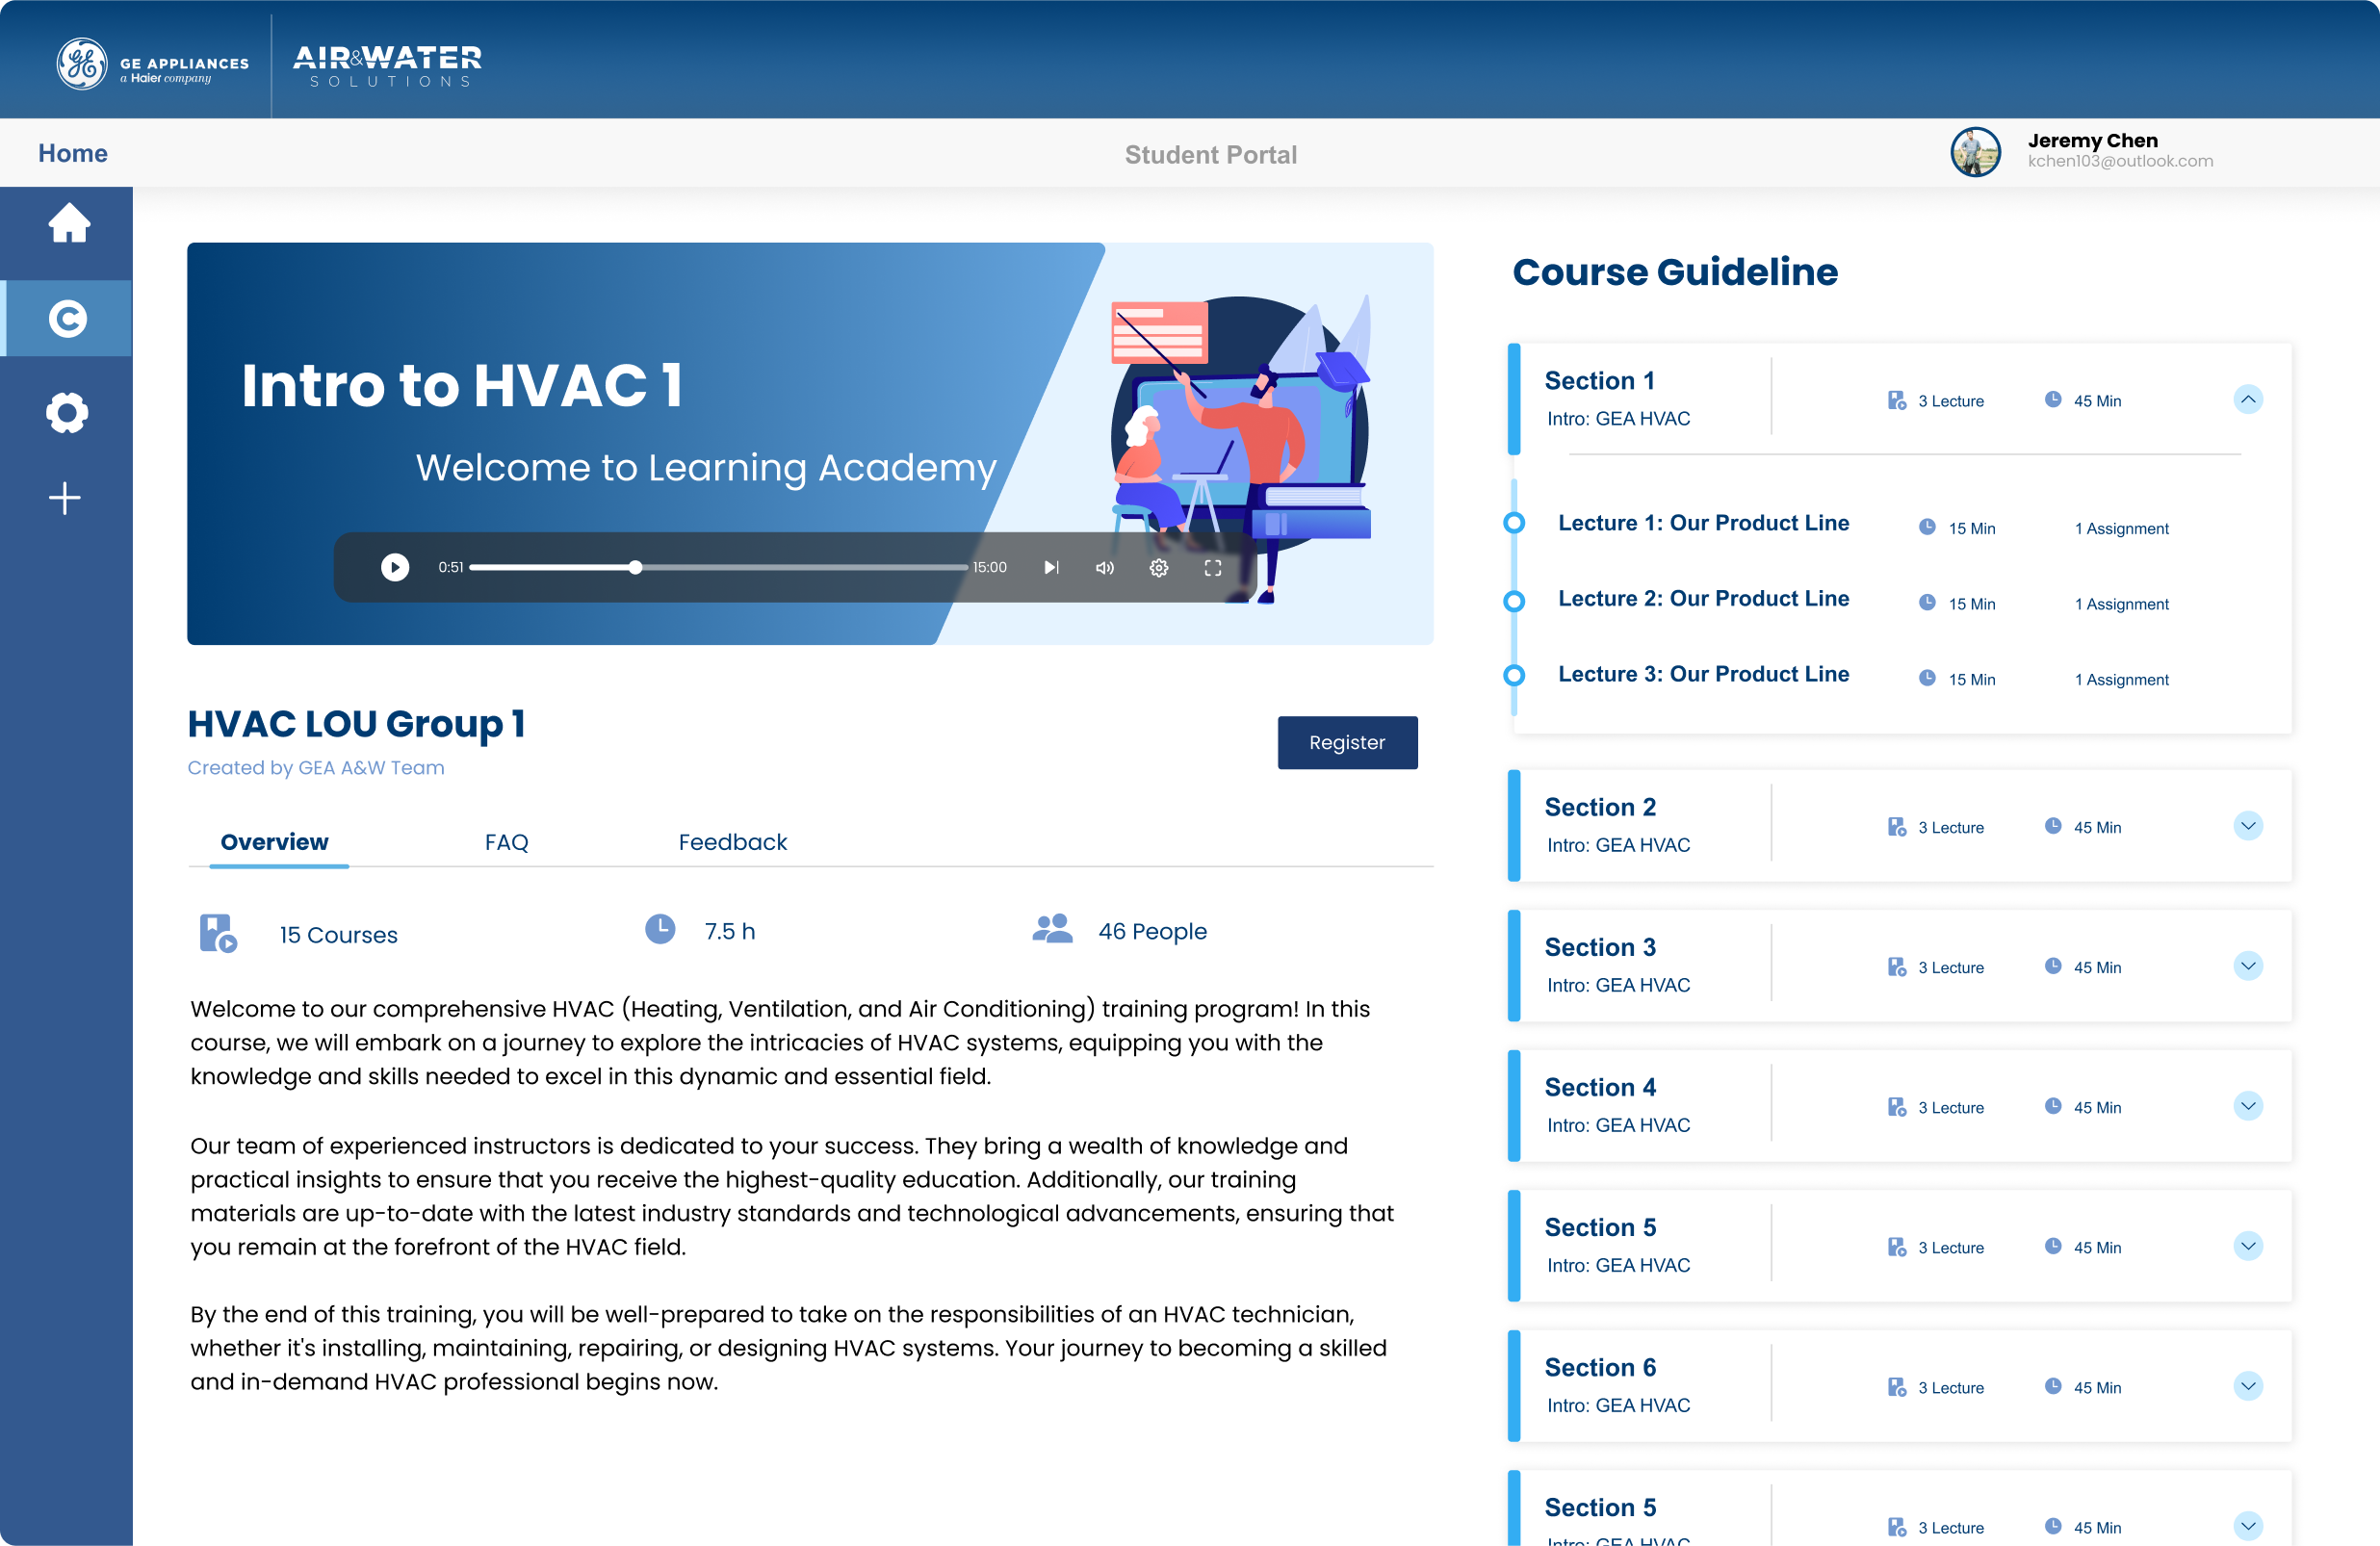Select Lecture 3 timeline circle marker
Viewport: 2380px width, 1546px height.
pos(1514,675)
